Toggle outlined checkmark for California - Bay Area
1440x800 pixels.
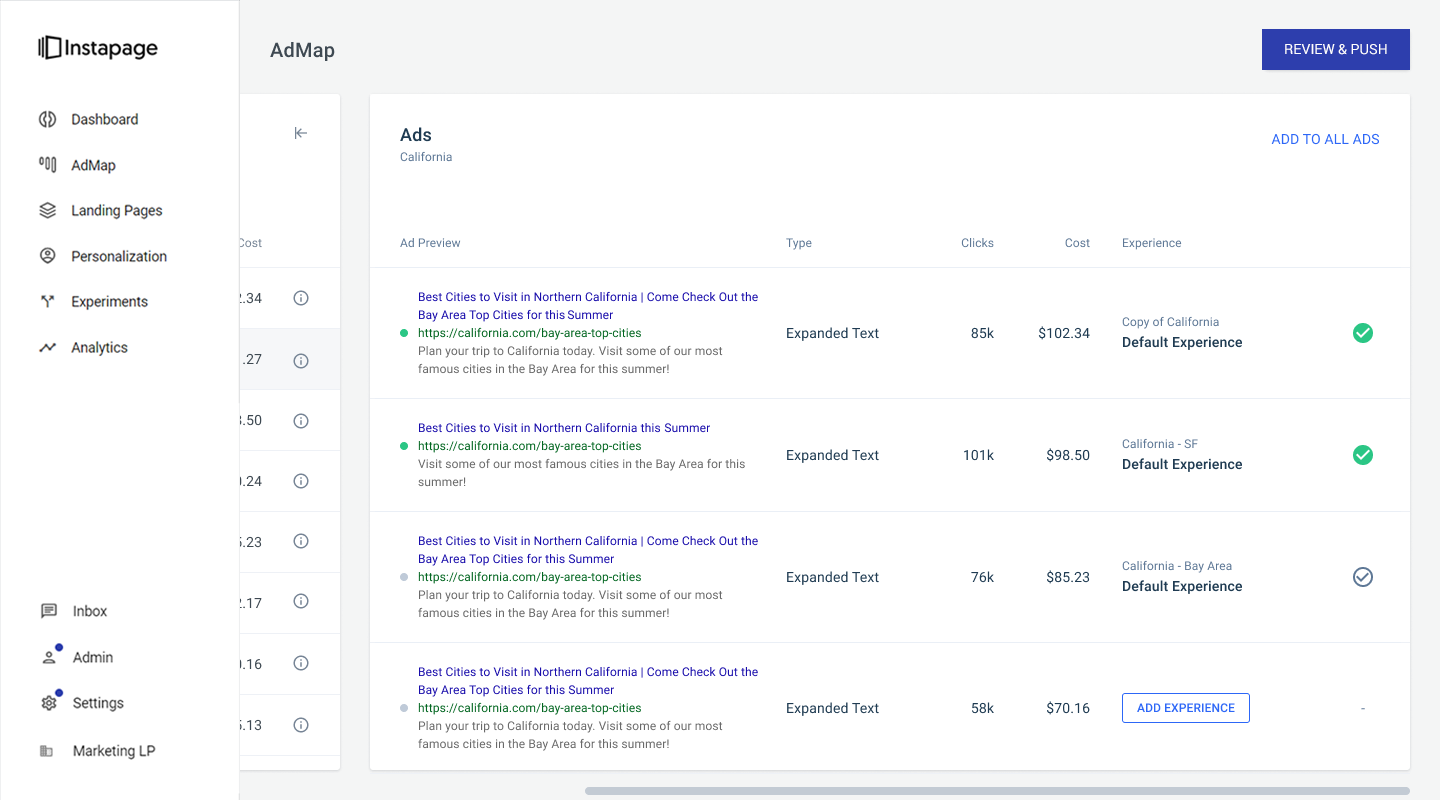click(x=1362, y=577)
